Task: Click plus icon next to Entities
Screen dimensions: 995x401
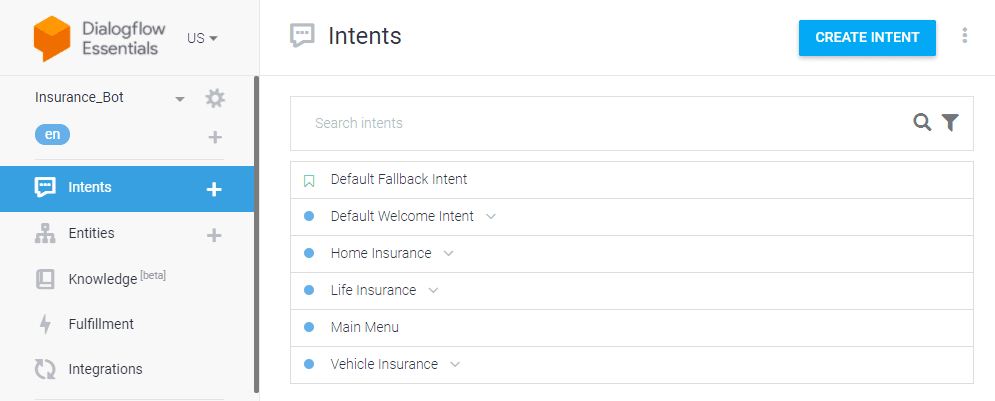Action: (x=214, y=235)
